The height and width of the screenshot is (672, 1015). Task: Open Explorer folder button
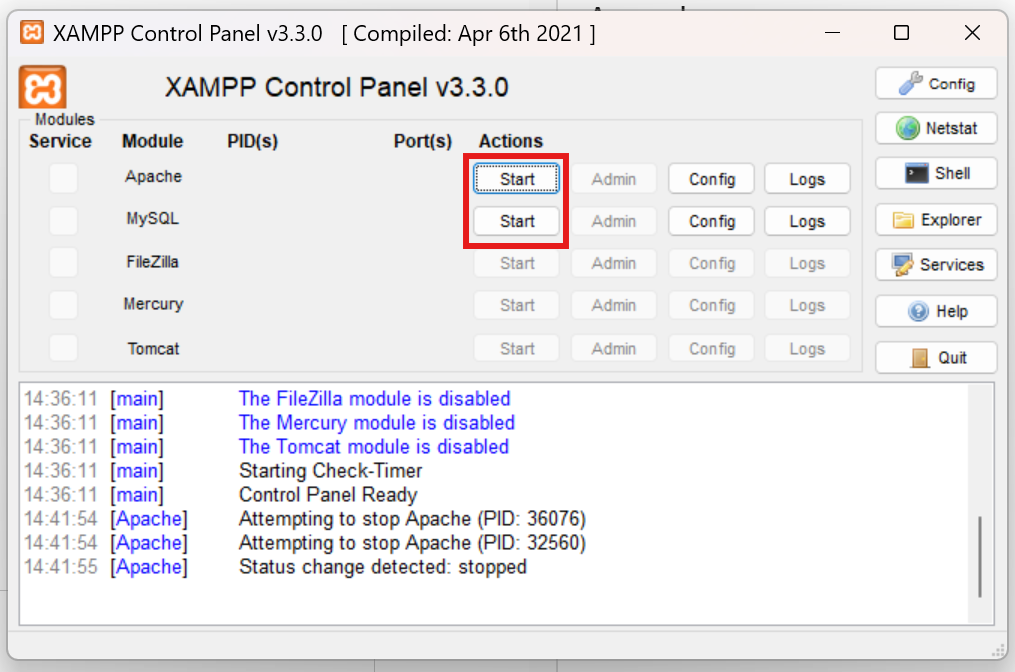click(x=936, y=220)
